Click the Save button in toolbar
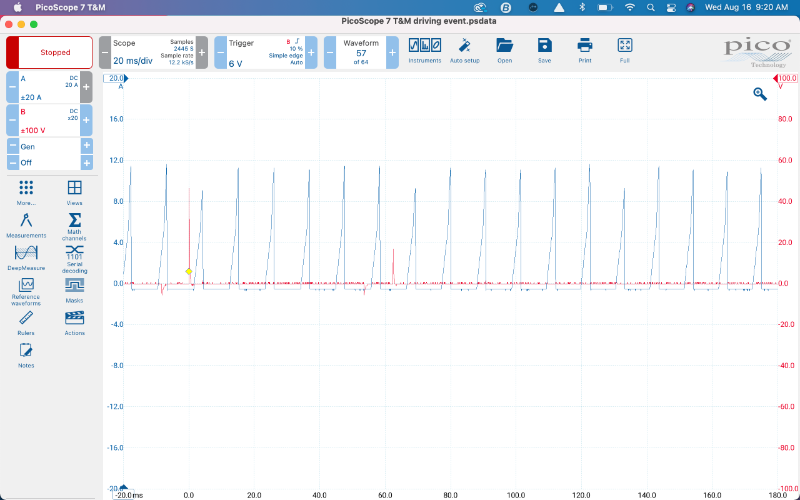800x500 pixels. tap(544, 48)
